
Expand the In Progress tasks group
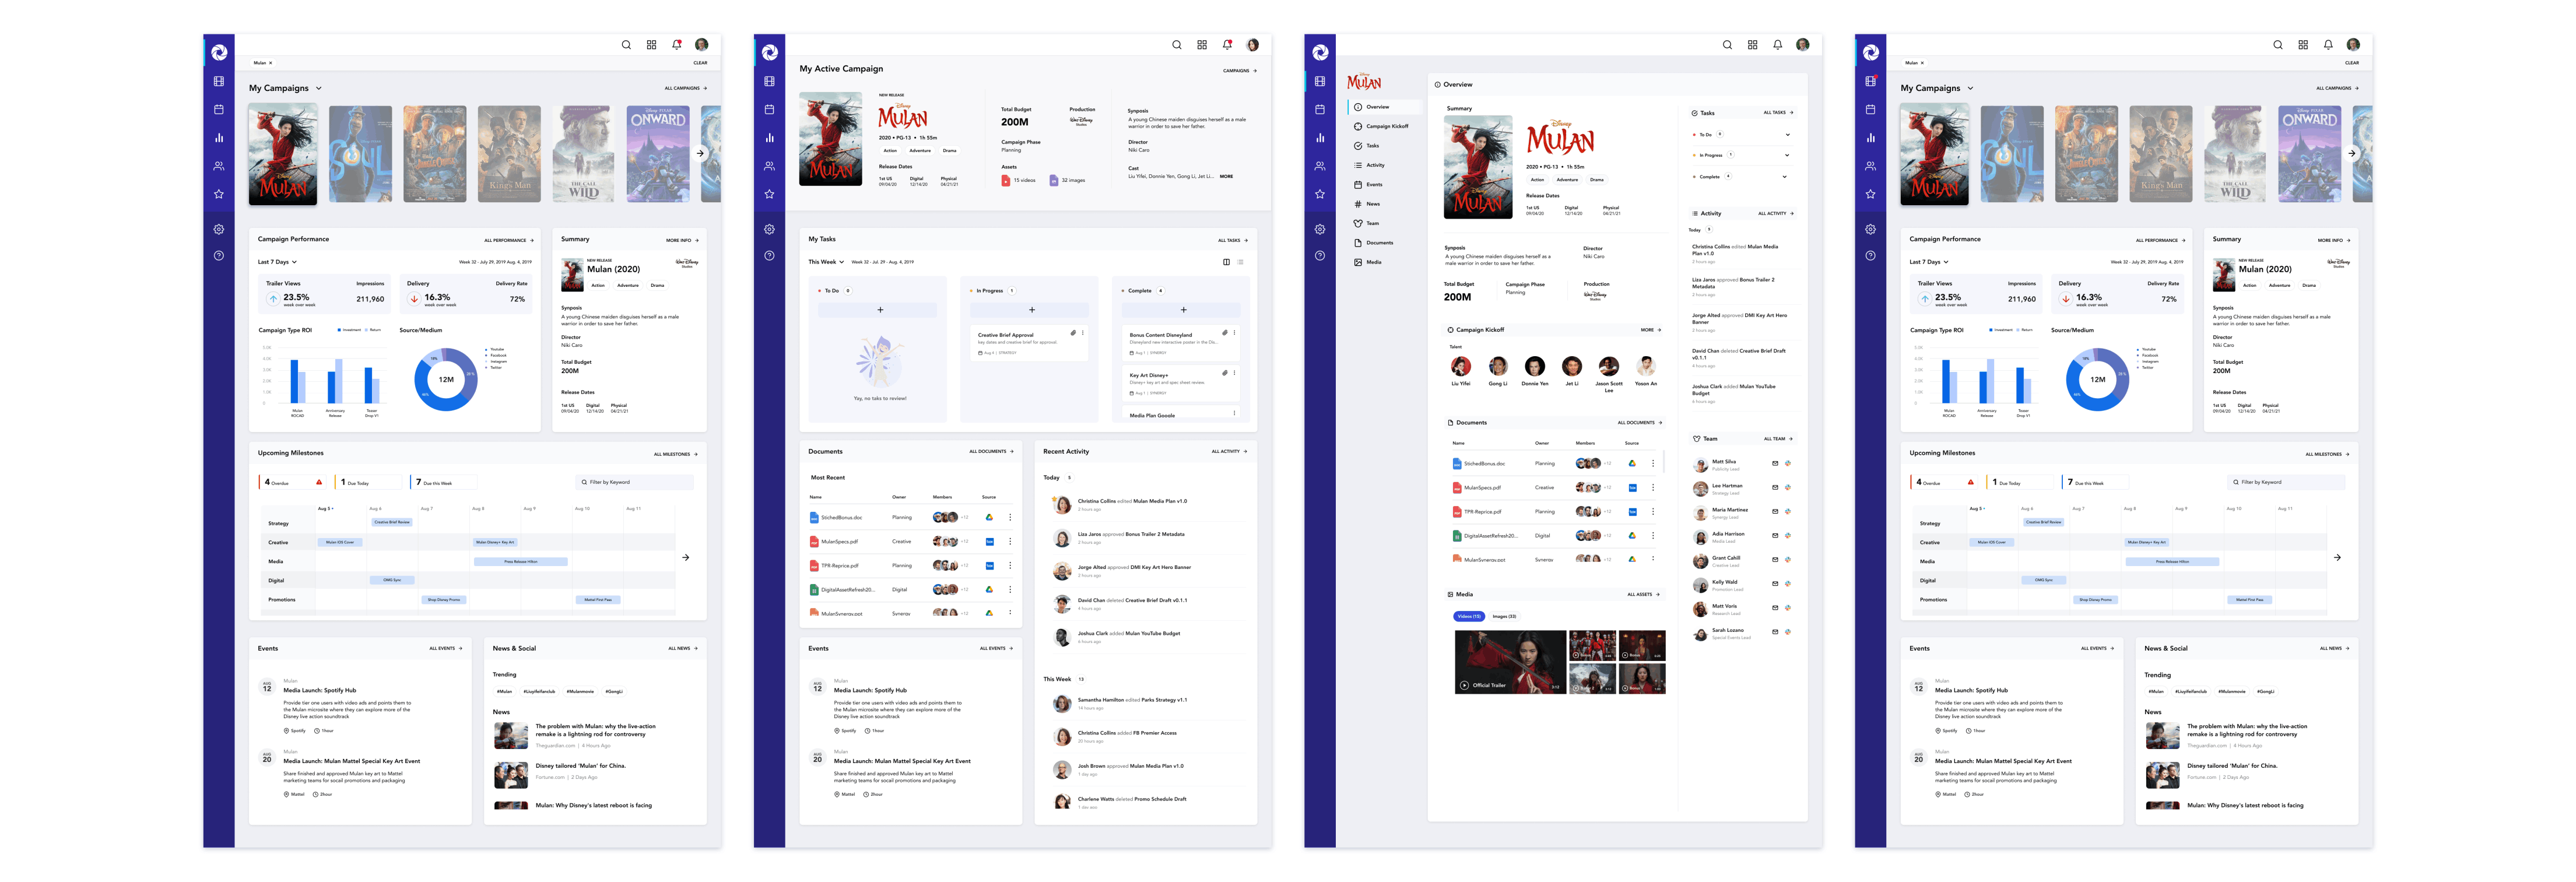click(x=1788, y=155)
